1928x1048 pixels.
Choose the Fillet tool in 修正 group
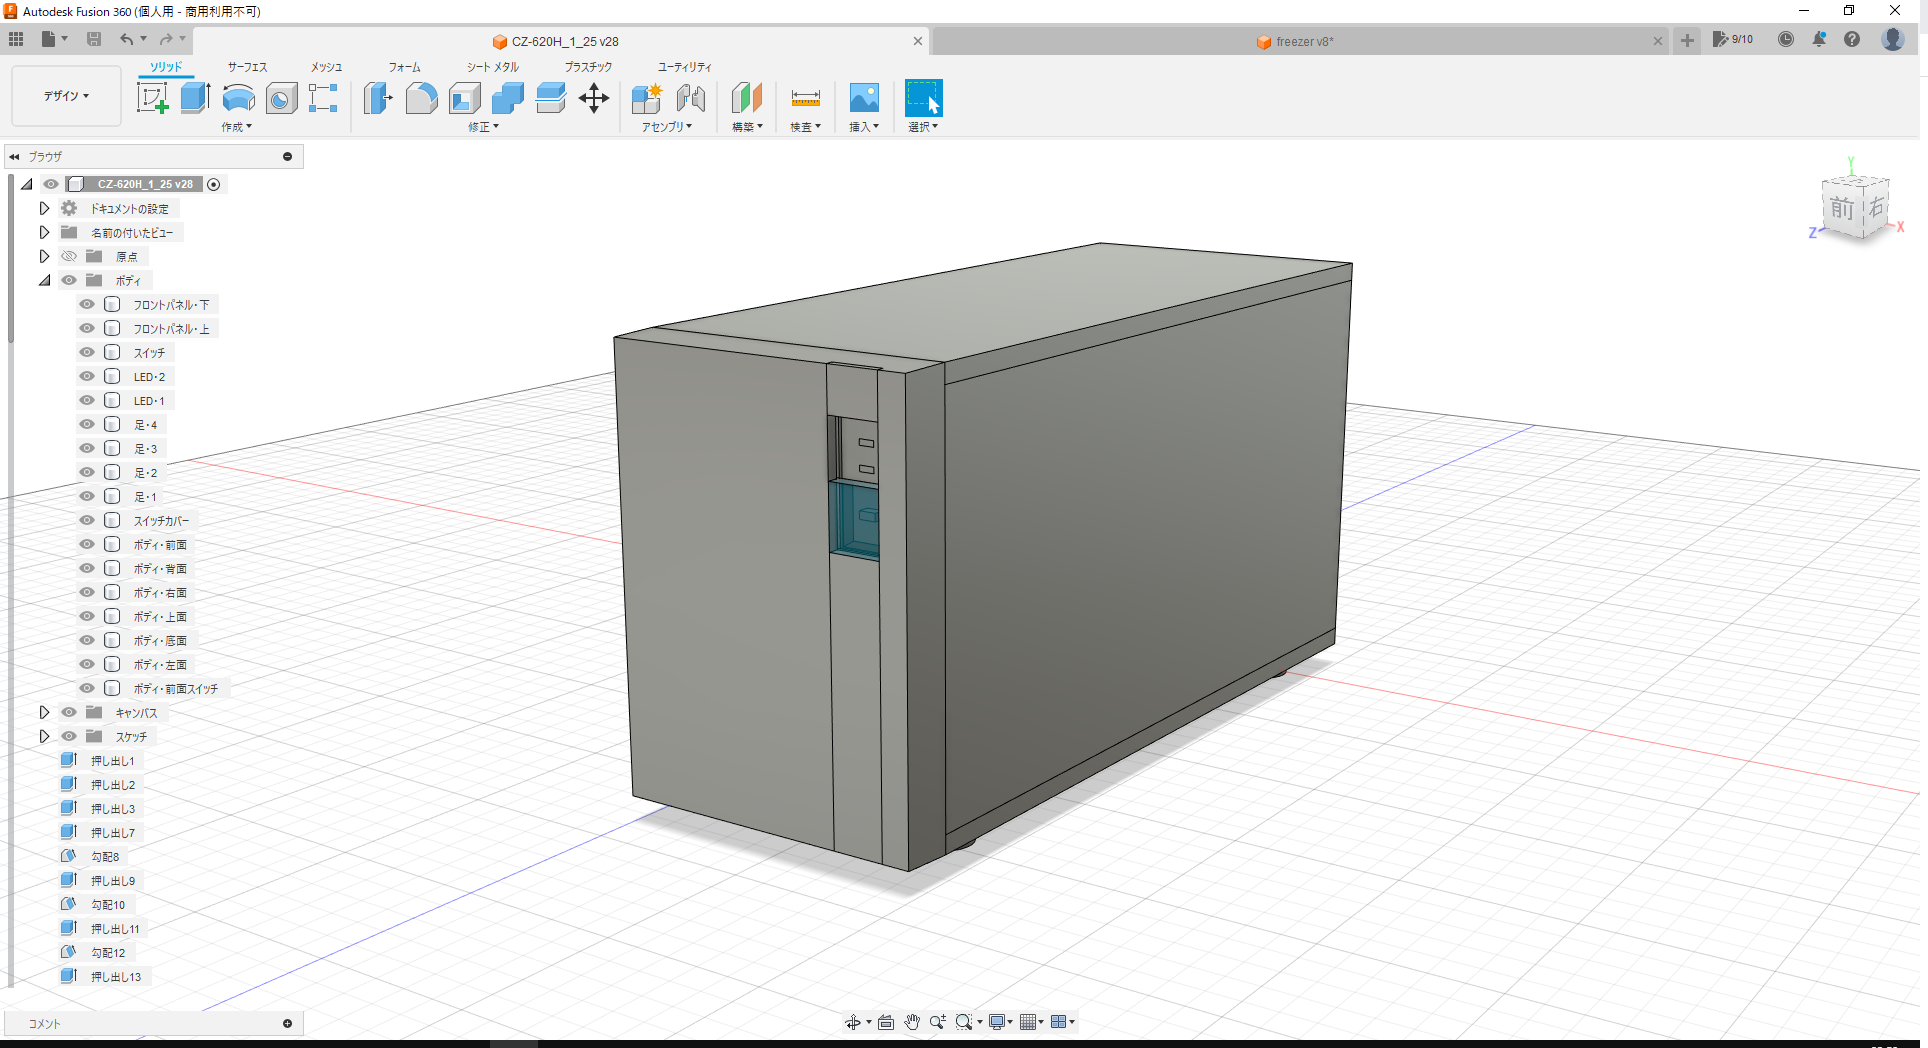pos(421,97)
